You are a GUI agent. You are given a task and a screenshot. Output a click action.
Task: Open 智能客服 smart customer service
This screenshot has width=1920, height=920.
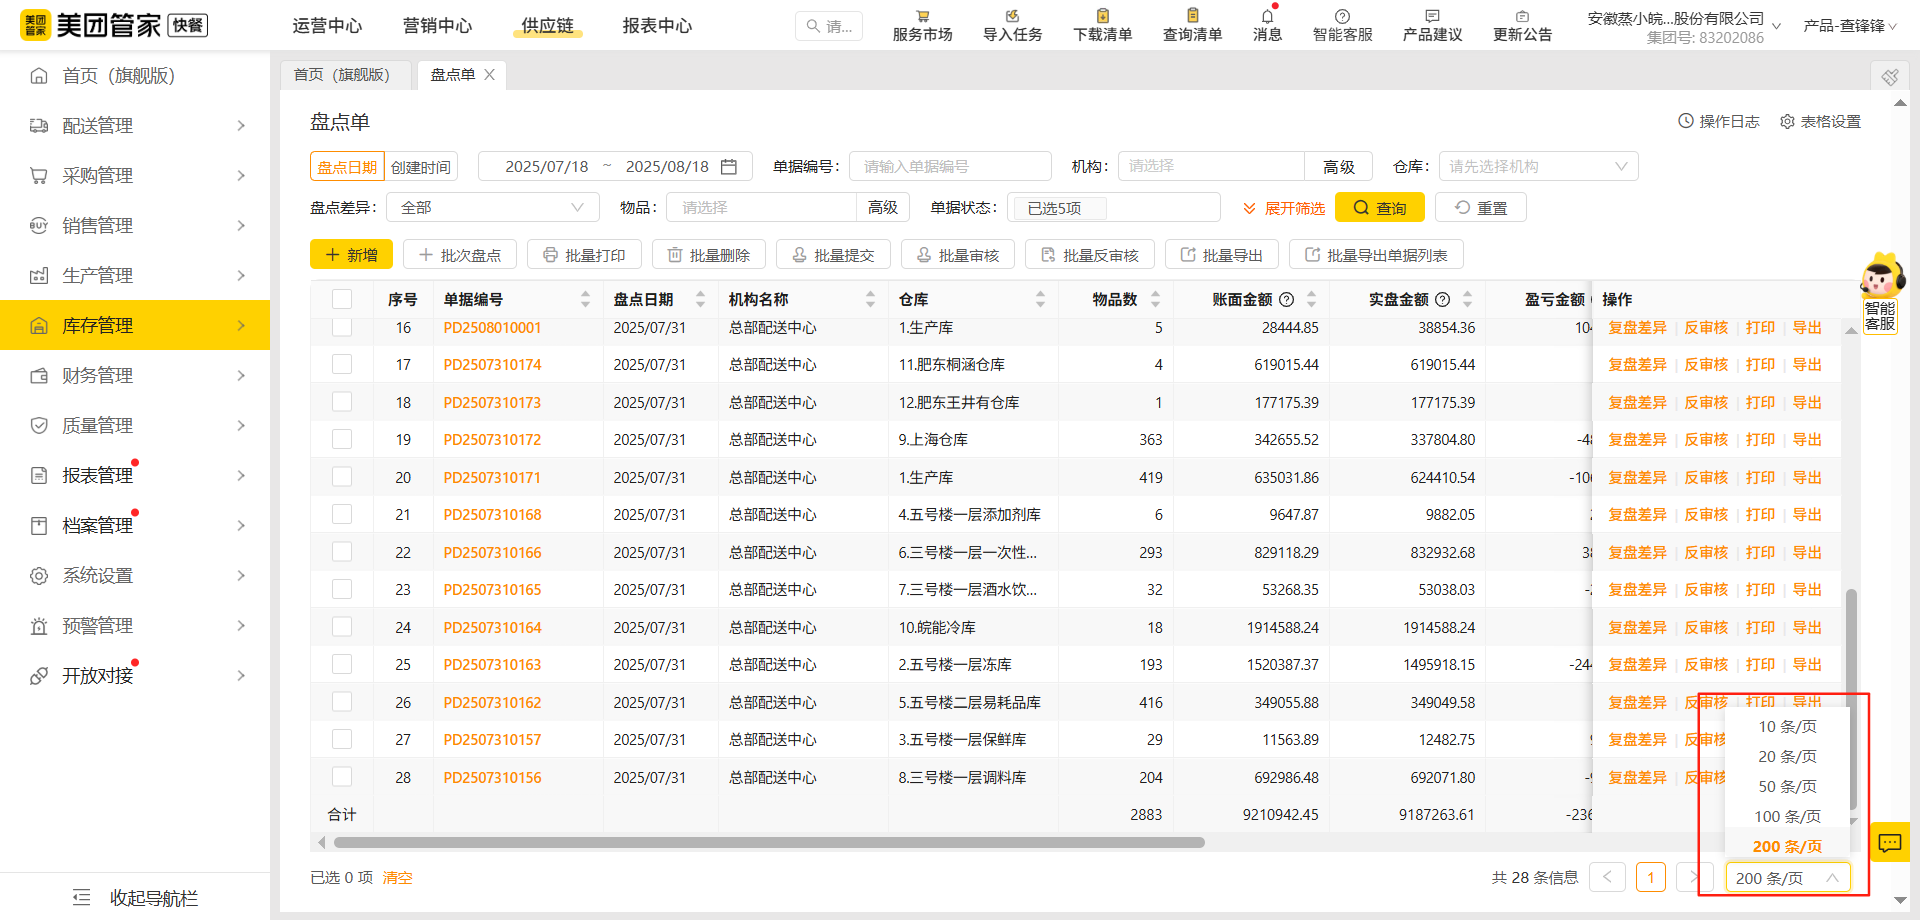(1342, 24)
